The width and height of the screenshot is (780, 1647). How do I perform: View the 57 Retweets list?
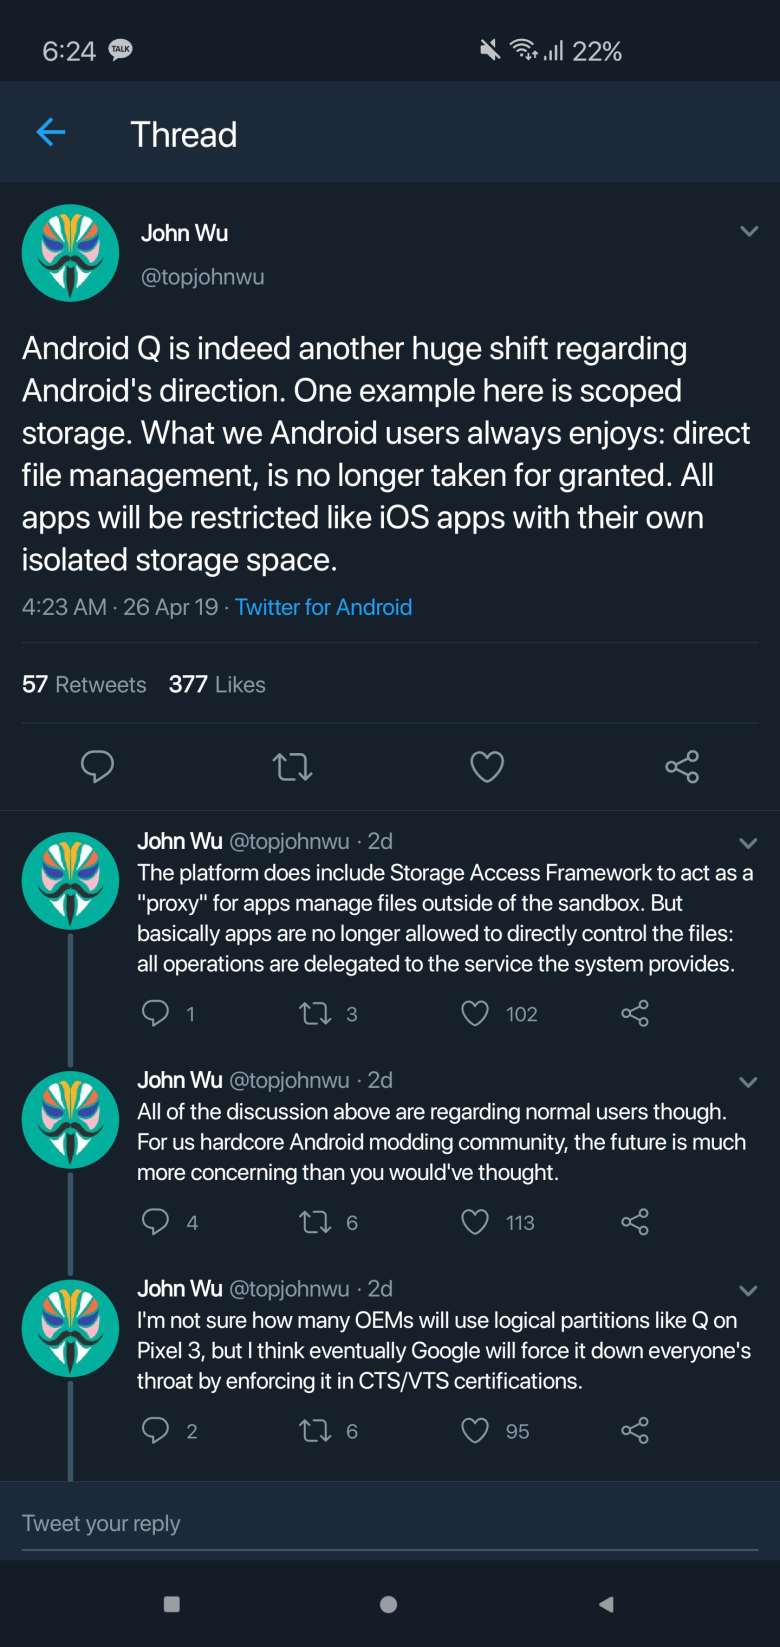(x=84, y=685)
